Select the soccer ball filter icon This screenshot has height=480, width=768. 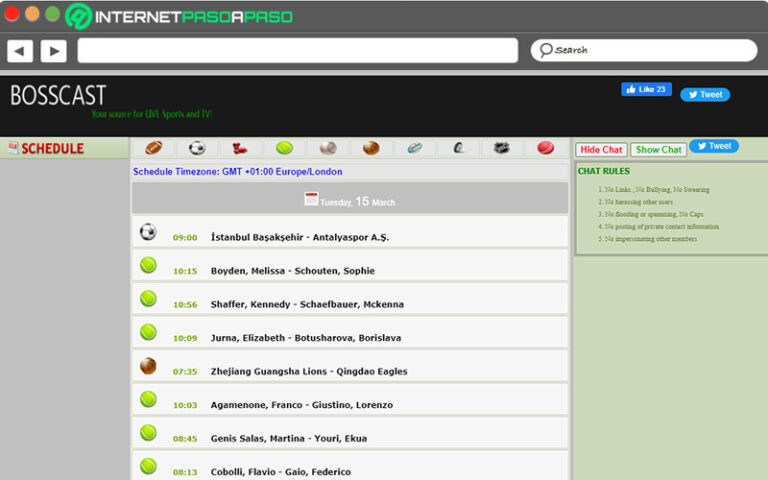(x=197, y=147)
